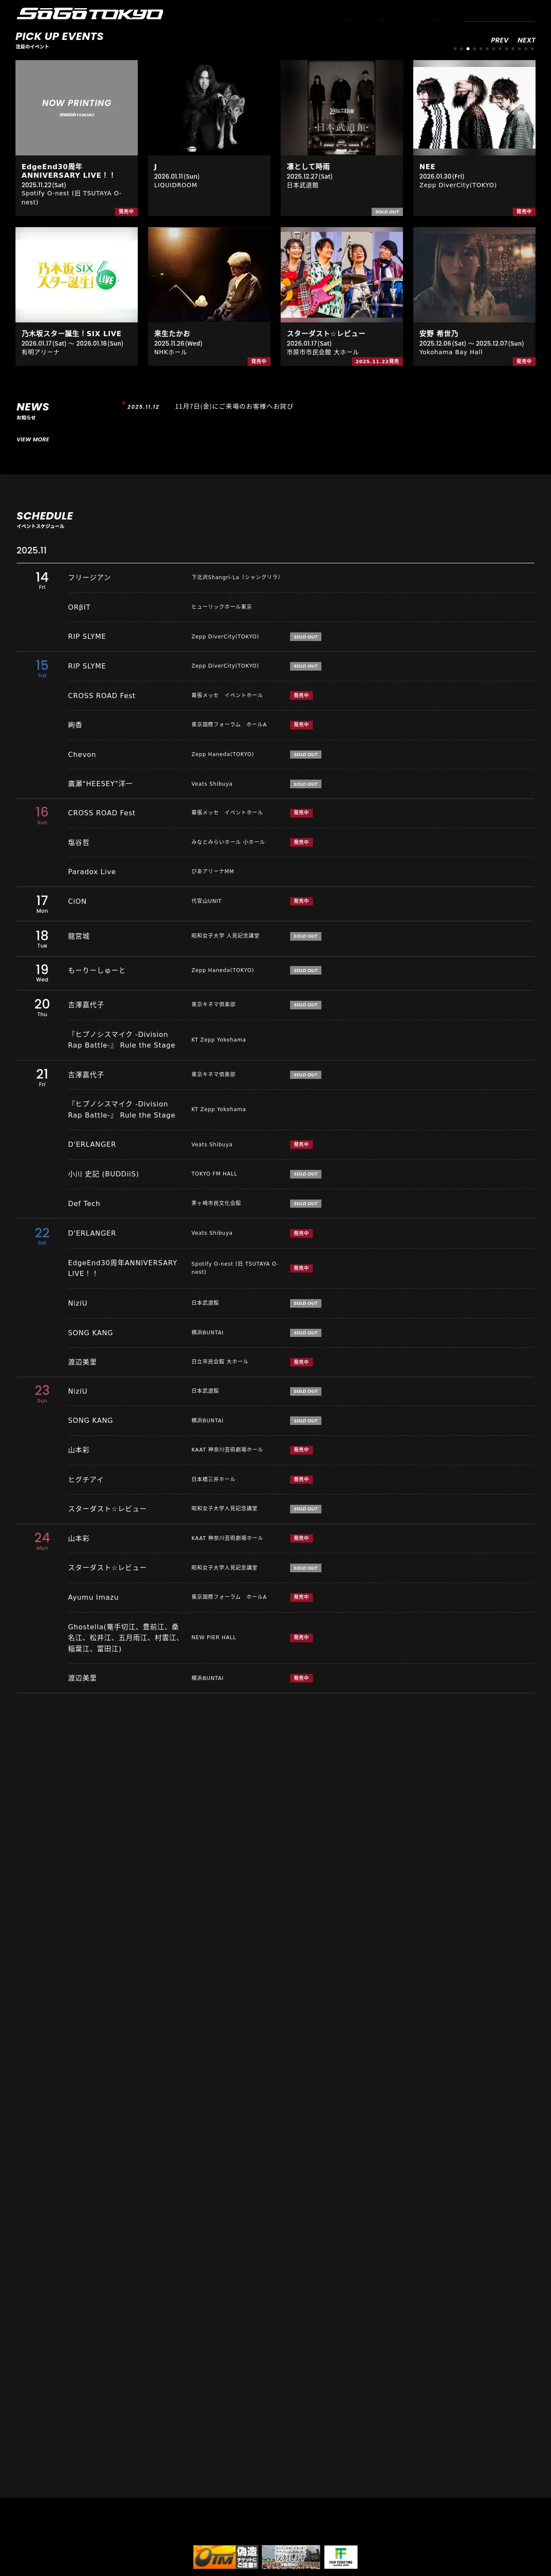Go to the PREV pick up events
551x2576 pixels.
click(499, 40)
